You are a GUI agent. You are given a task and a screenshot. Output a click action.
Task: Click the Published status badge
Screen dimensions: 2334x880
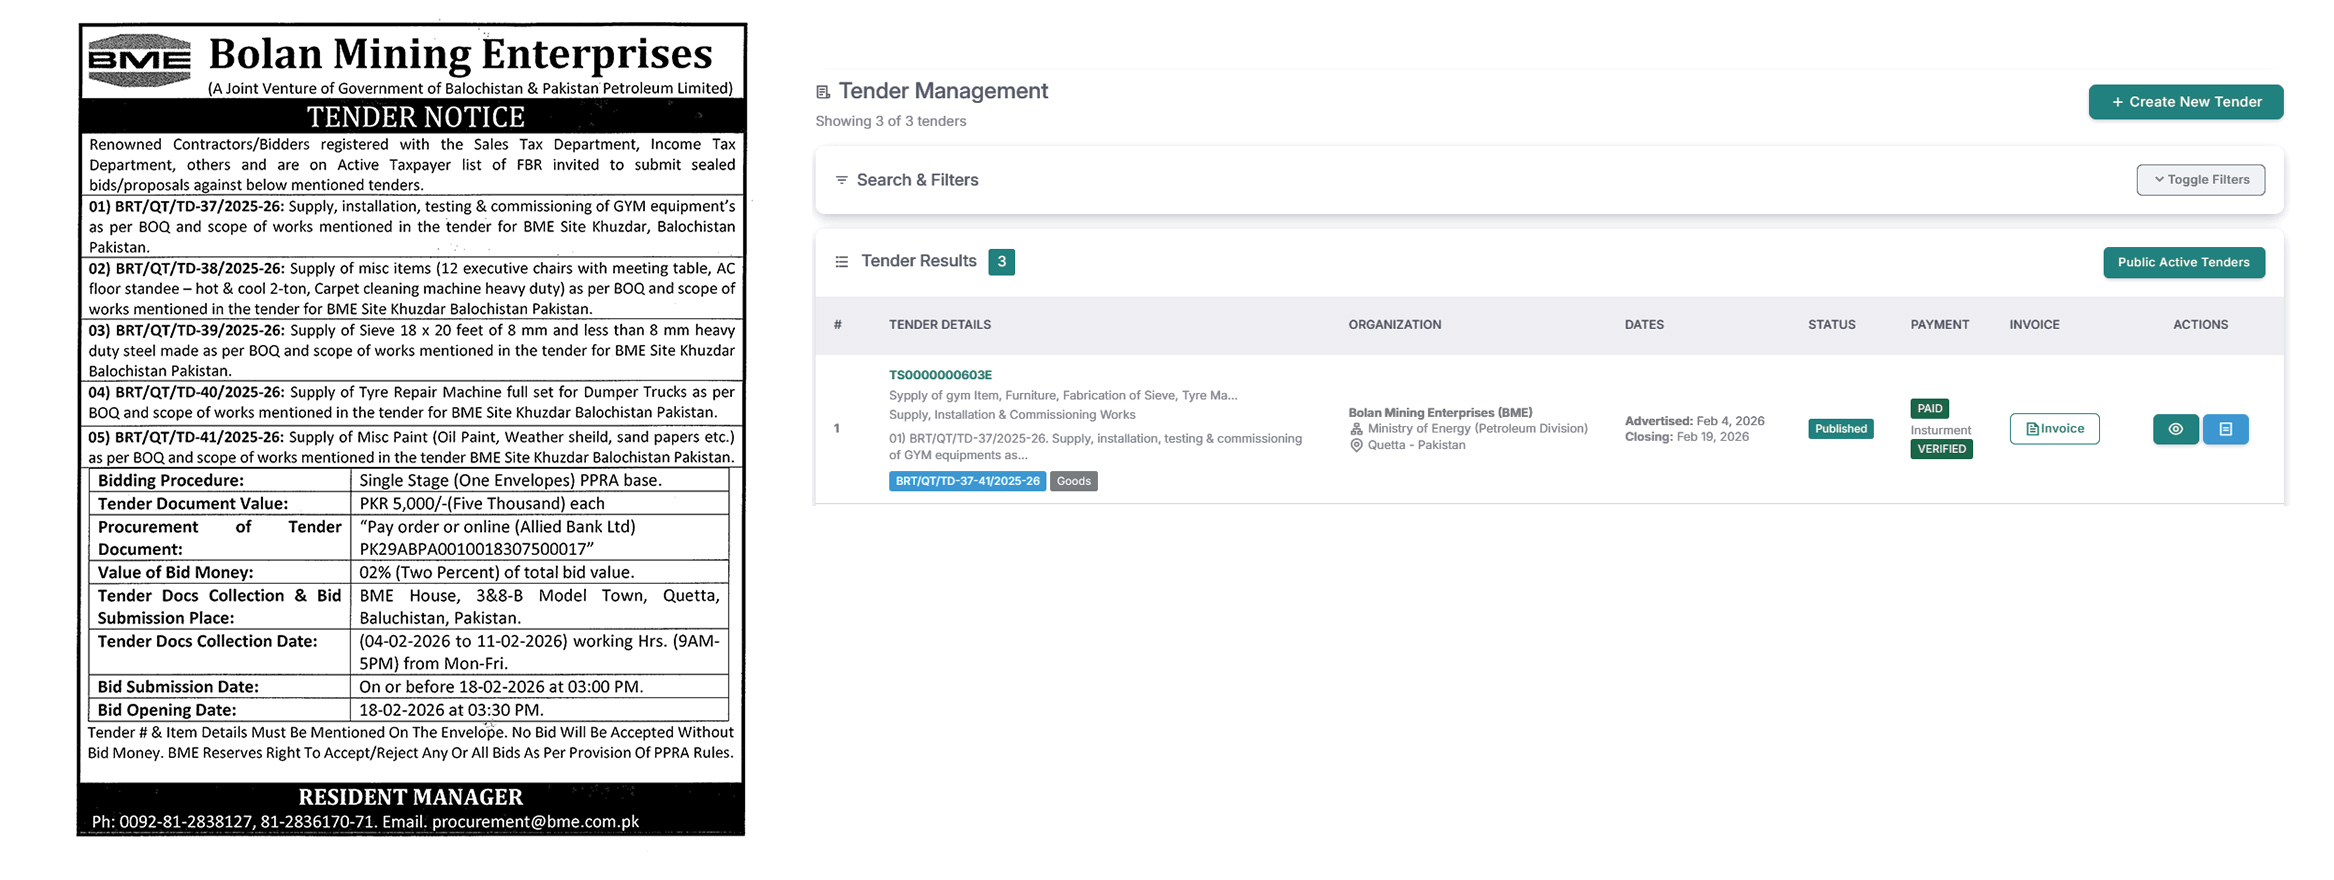click(x=1840, y=429)
